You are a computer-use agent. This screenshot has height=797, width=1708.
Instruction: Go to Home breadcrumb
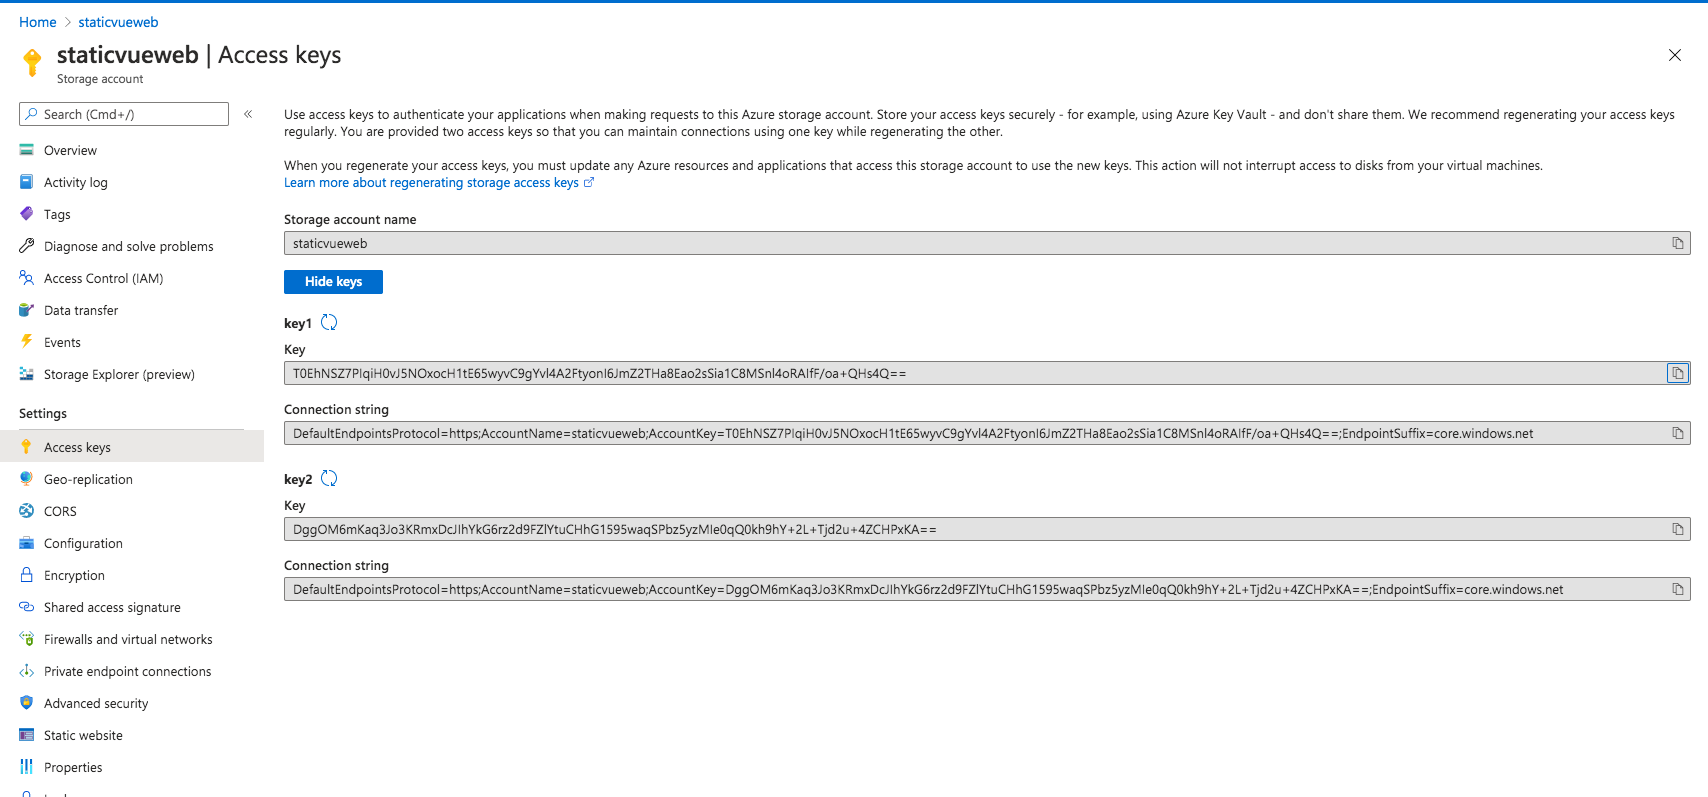tap(38, 22)
